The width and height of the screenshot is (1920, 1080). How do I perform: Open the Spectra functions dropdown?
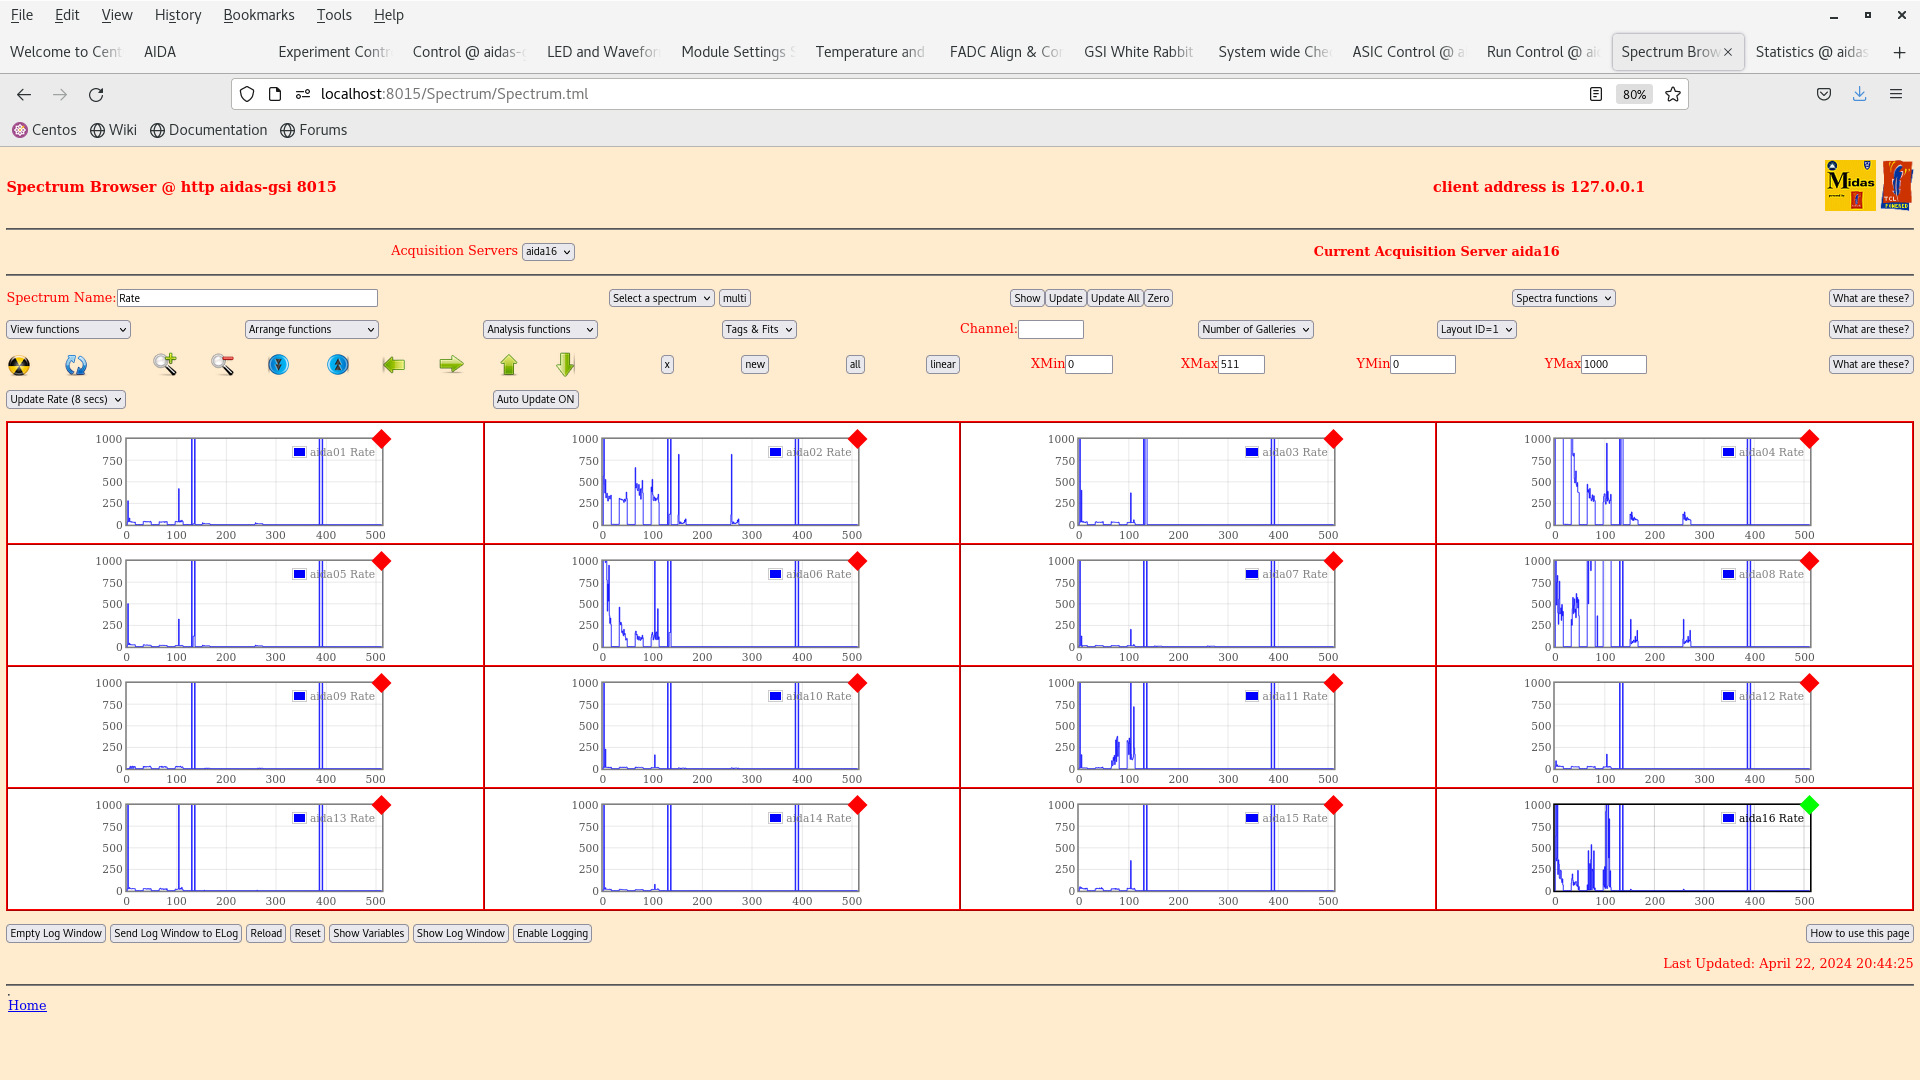[1564, 298]
